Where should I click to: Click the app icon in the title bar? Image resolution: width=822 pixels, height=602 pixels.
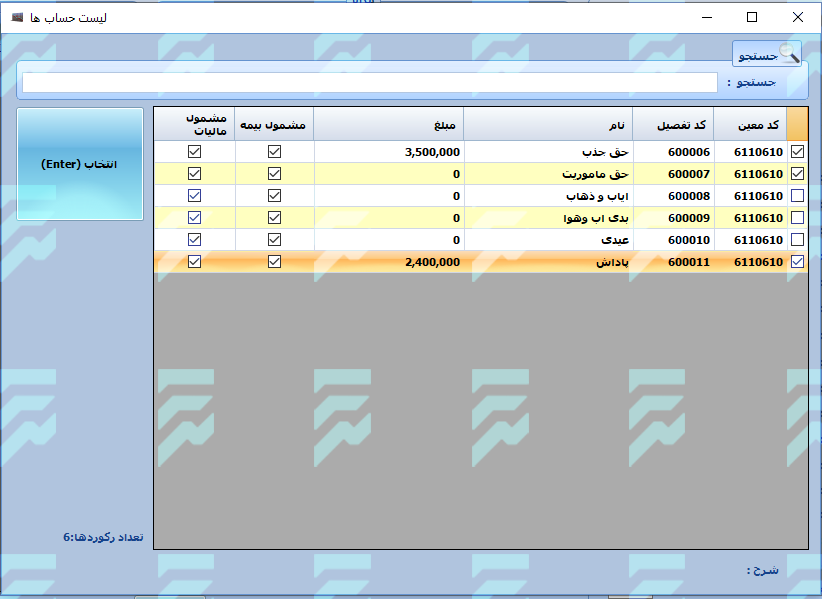(17, 17)
